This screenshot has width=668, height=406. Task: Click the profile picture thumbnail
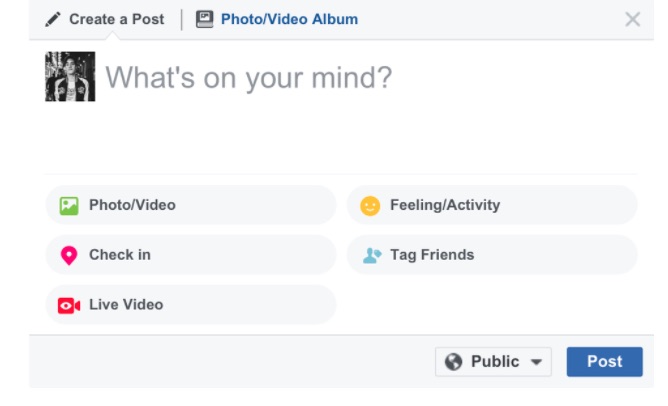click(70, 77)
